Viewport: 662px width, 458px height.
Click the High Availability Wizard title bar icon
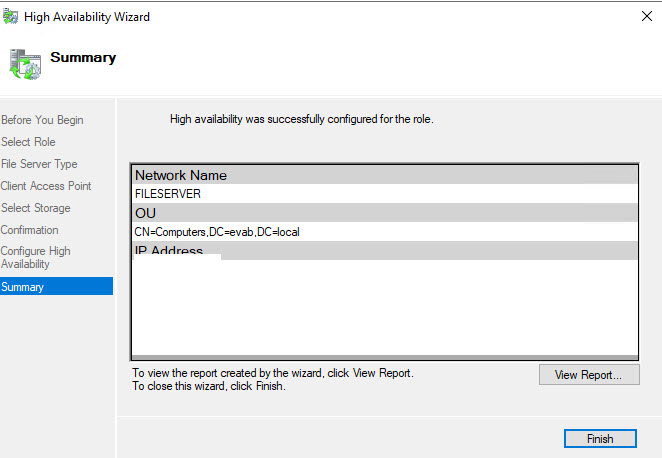click(11, 17)
